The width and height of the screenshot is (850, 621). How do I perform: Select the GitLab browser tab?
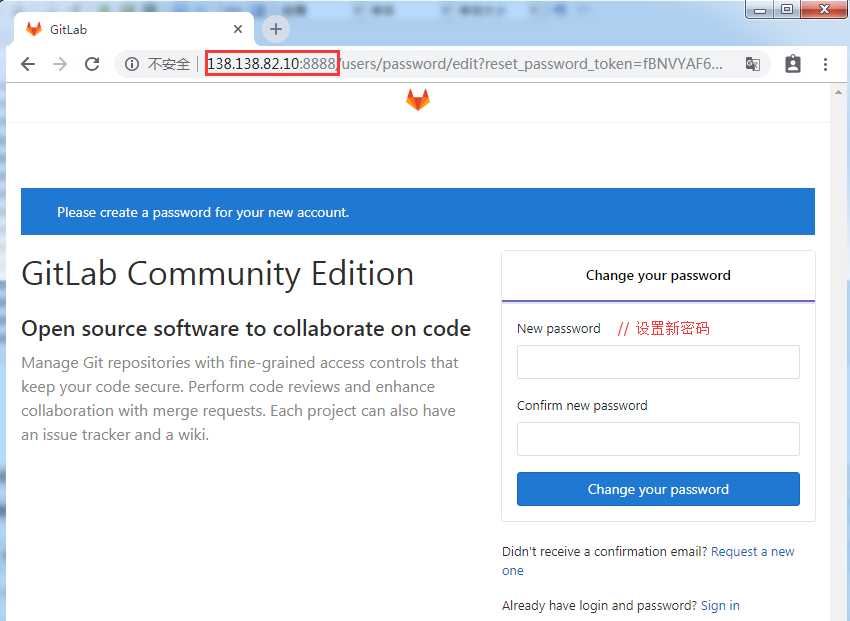click(134, 29)
